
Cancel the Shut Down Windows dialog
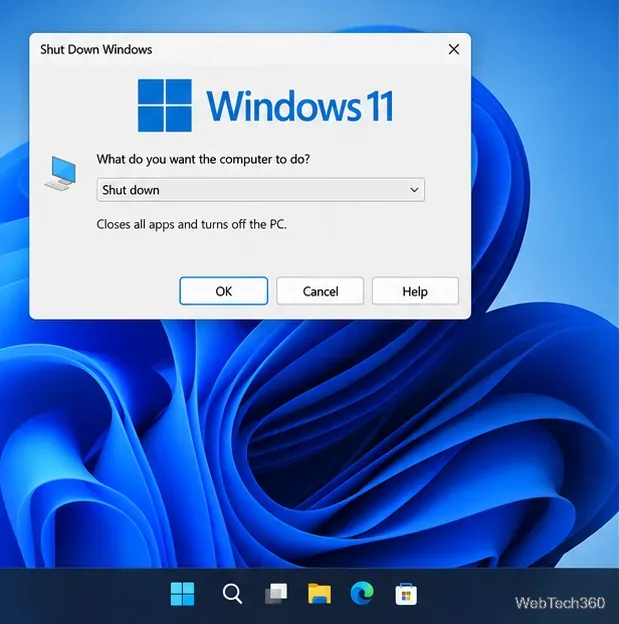point(320,291)
